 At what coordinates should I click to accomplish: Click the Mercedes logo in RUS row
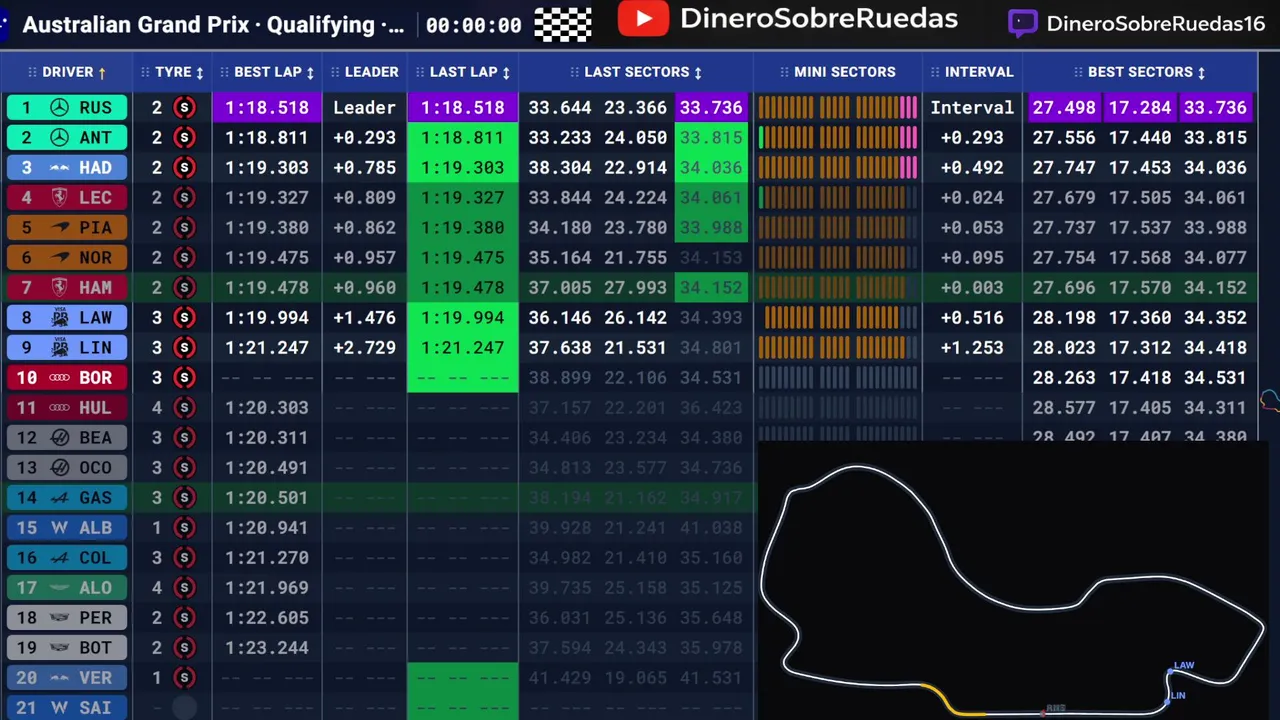[x=59, y=107]
